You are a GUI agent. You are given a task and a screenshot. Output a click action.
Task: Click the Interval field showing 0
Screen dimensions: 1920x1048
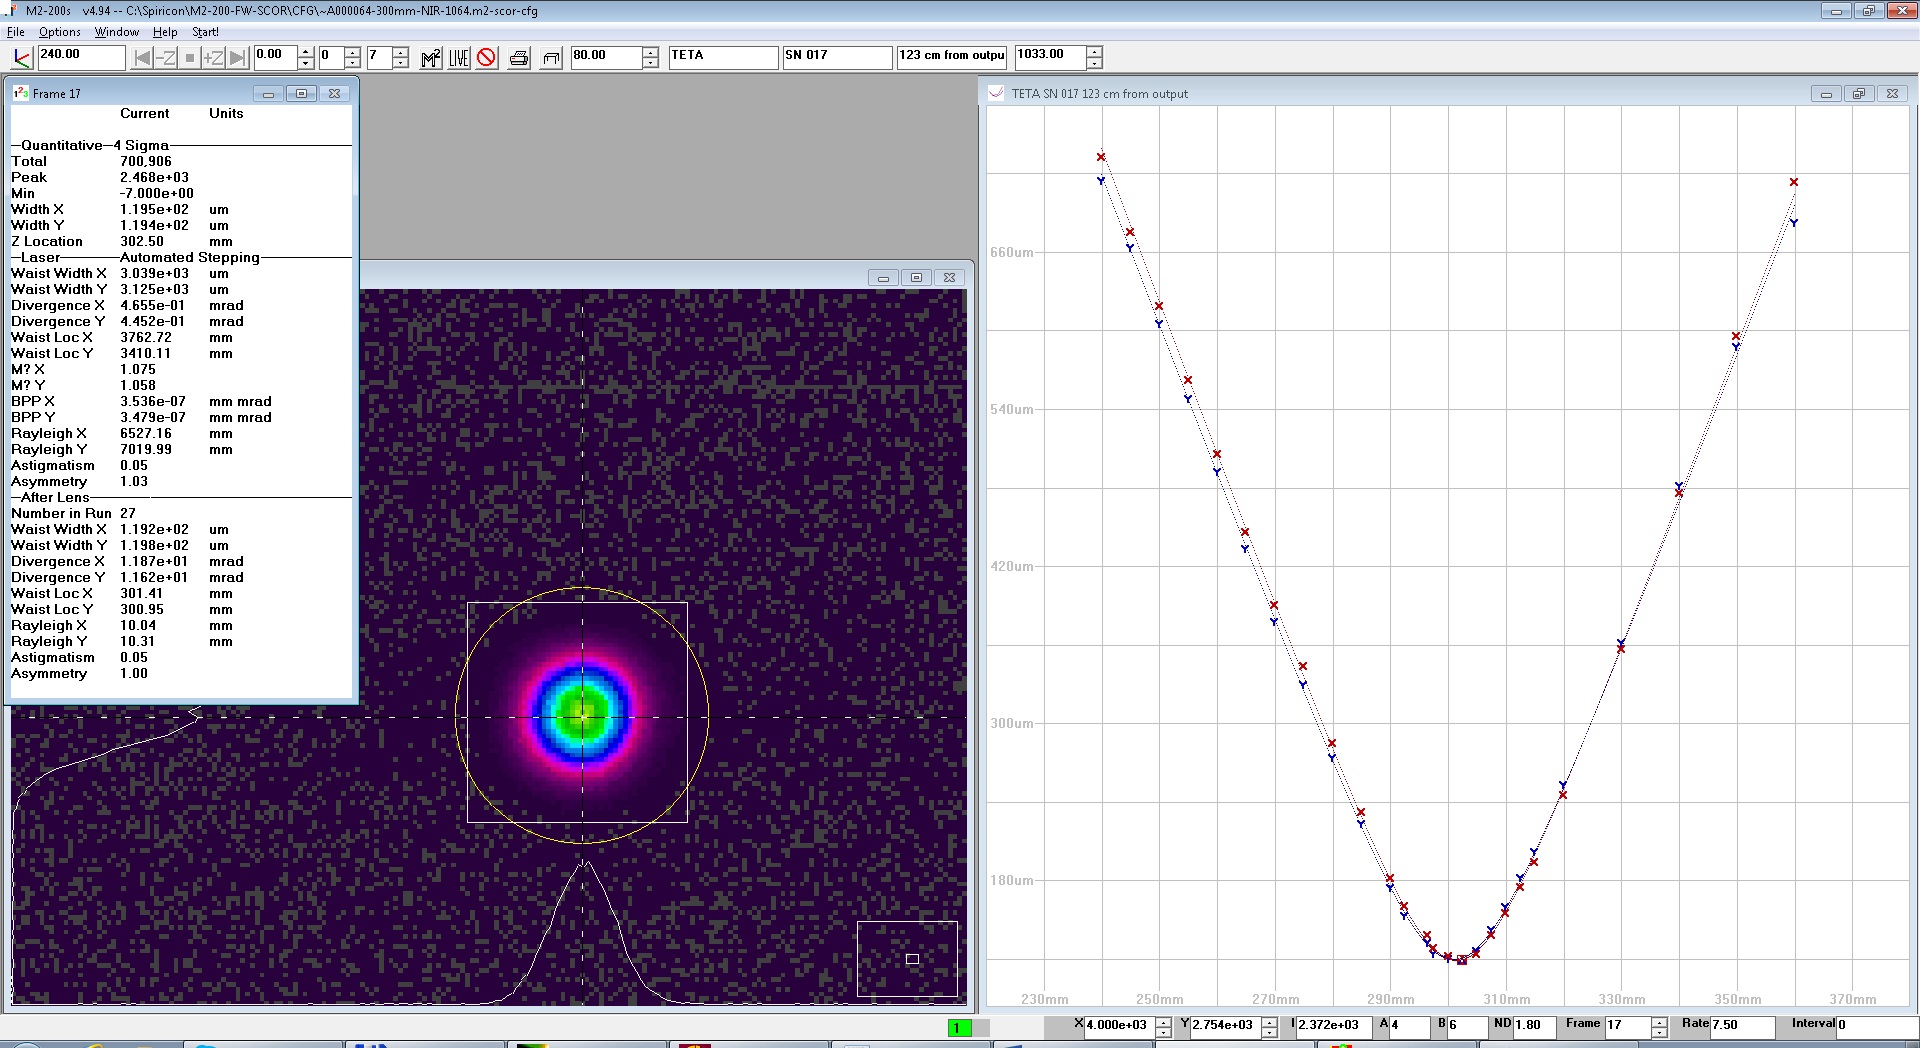pyautogui.click(x=1877, y=1027)
